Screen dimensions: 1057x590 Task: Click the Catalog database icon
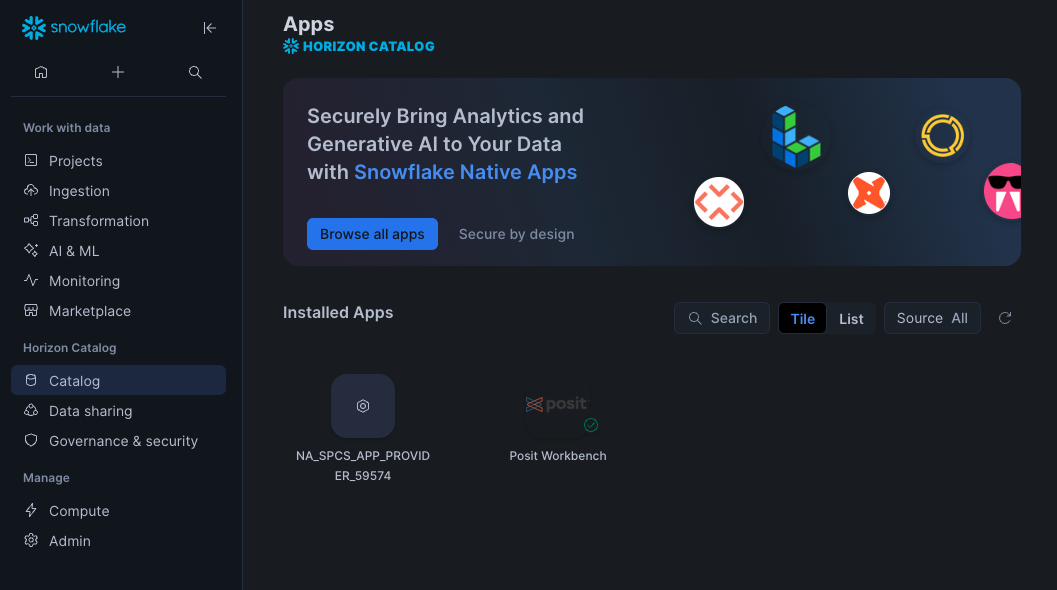31,380
